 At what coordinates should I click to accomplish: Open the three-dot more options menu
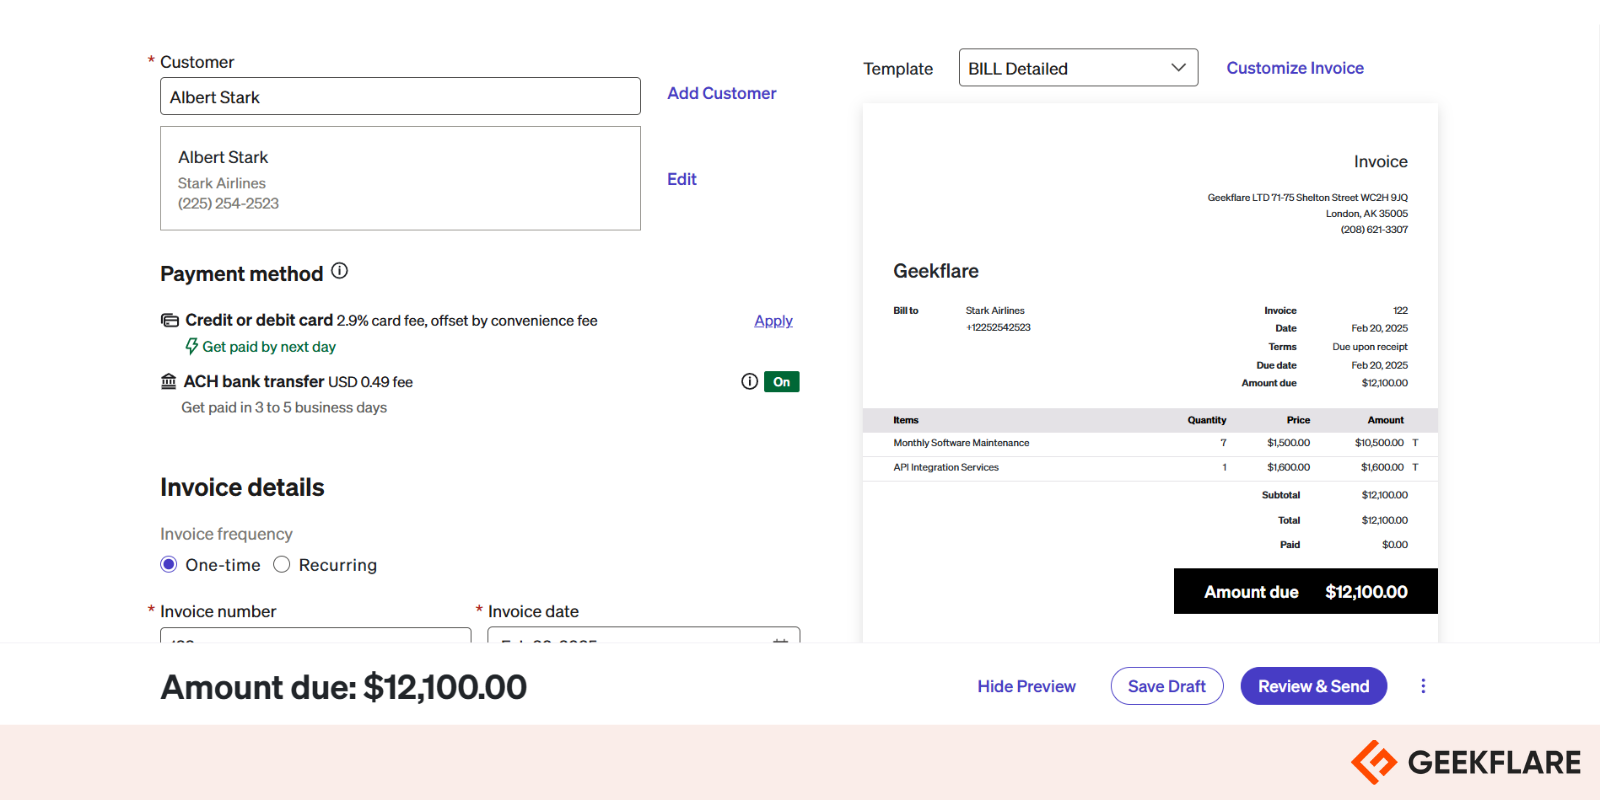tap(1423, 686)
